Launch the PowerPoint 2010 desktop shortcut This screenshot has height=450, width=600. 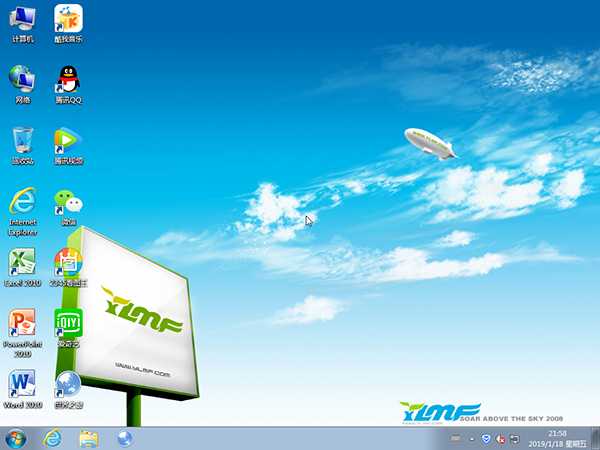pos(23,333)
